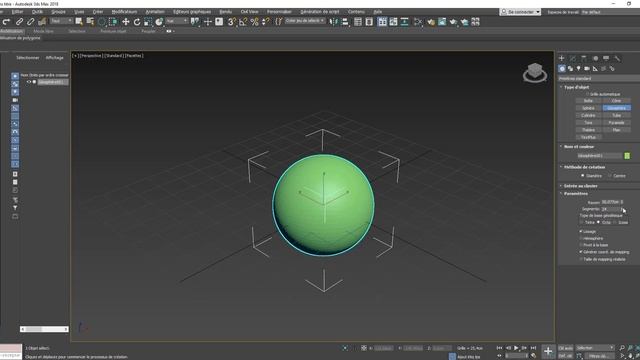Viewport: 640px width, 360px height.
Task: Select Cameras category in command panel
Action: pyautogui.click(x=587, y=69)
